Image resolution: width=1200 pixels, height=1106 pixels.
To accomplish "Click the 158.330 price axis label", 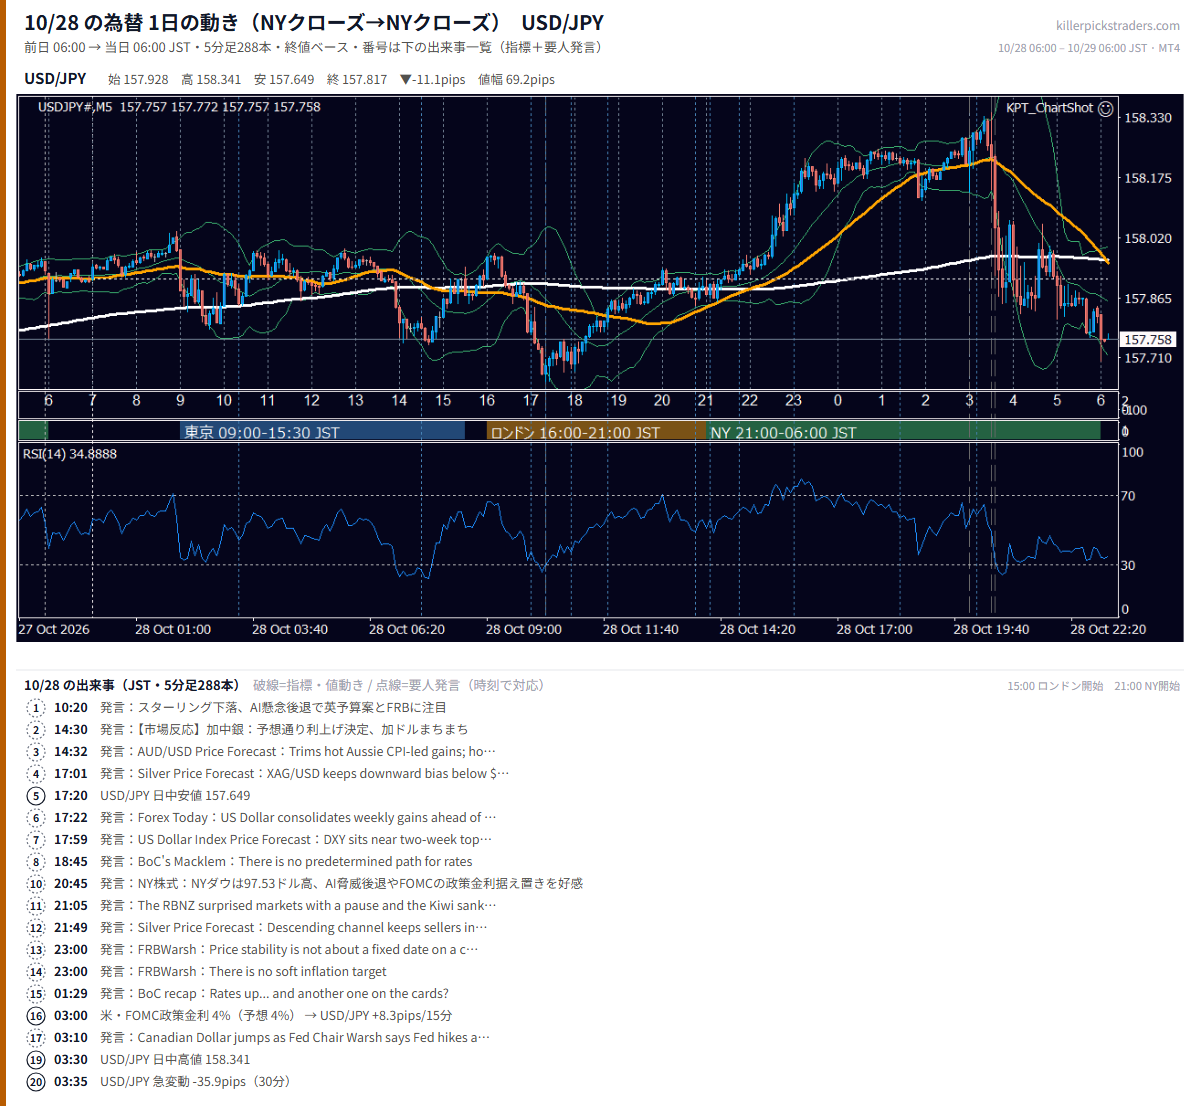I will 1148,118.
